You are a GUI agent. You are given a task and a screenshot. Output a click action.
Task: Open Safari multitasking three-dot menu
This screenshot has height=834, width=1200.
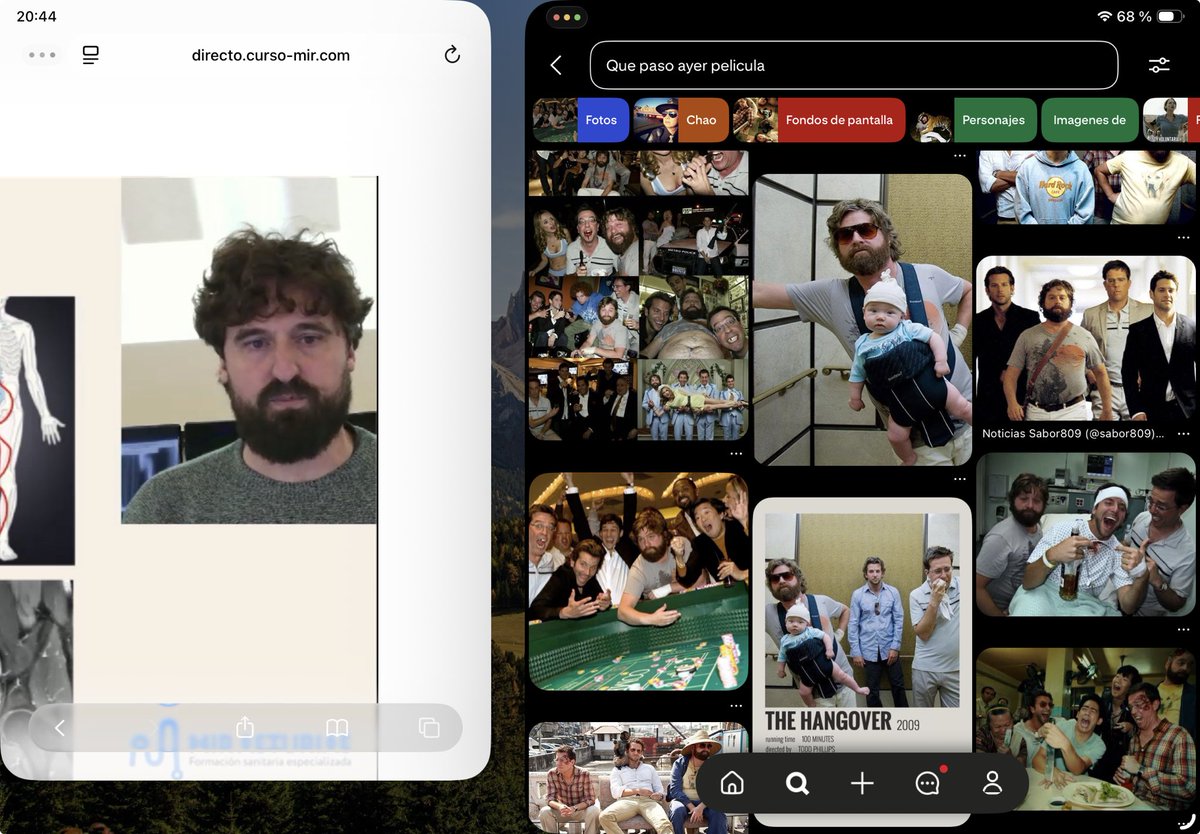tap(43, 55)
